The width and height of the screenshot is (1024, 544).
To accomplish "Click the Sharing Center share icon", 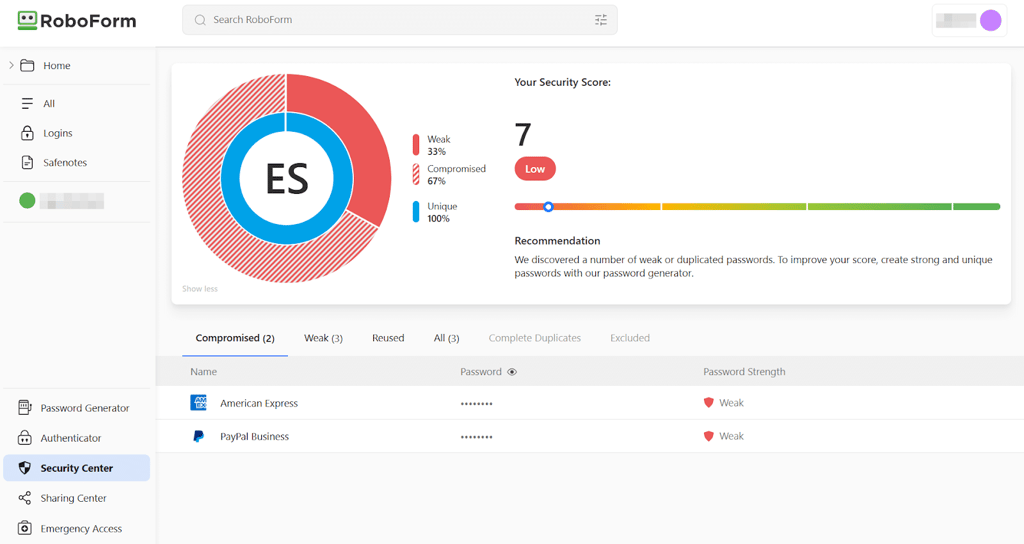I will point(25,498).
